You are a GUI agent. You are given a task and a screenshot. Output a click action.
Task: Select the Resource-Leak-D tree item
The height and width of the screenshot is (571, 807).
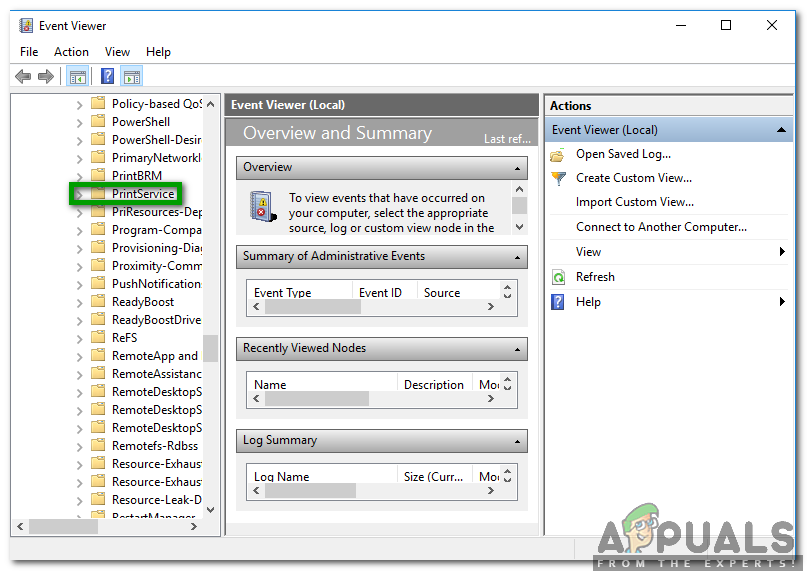[156, 500]
